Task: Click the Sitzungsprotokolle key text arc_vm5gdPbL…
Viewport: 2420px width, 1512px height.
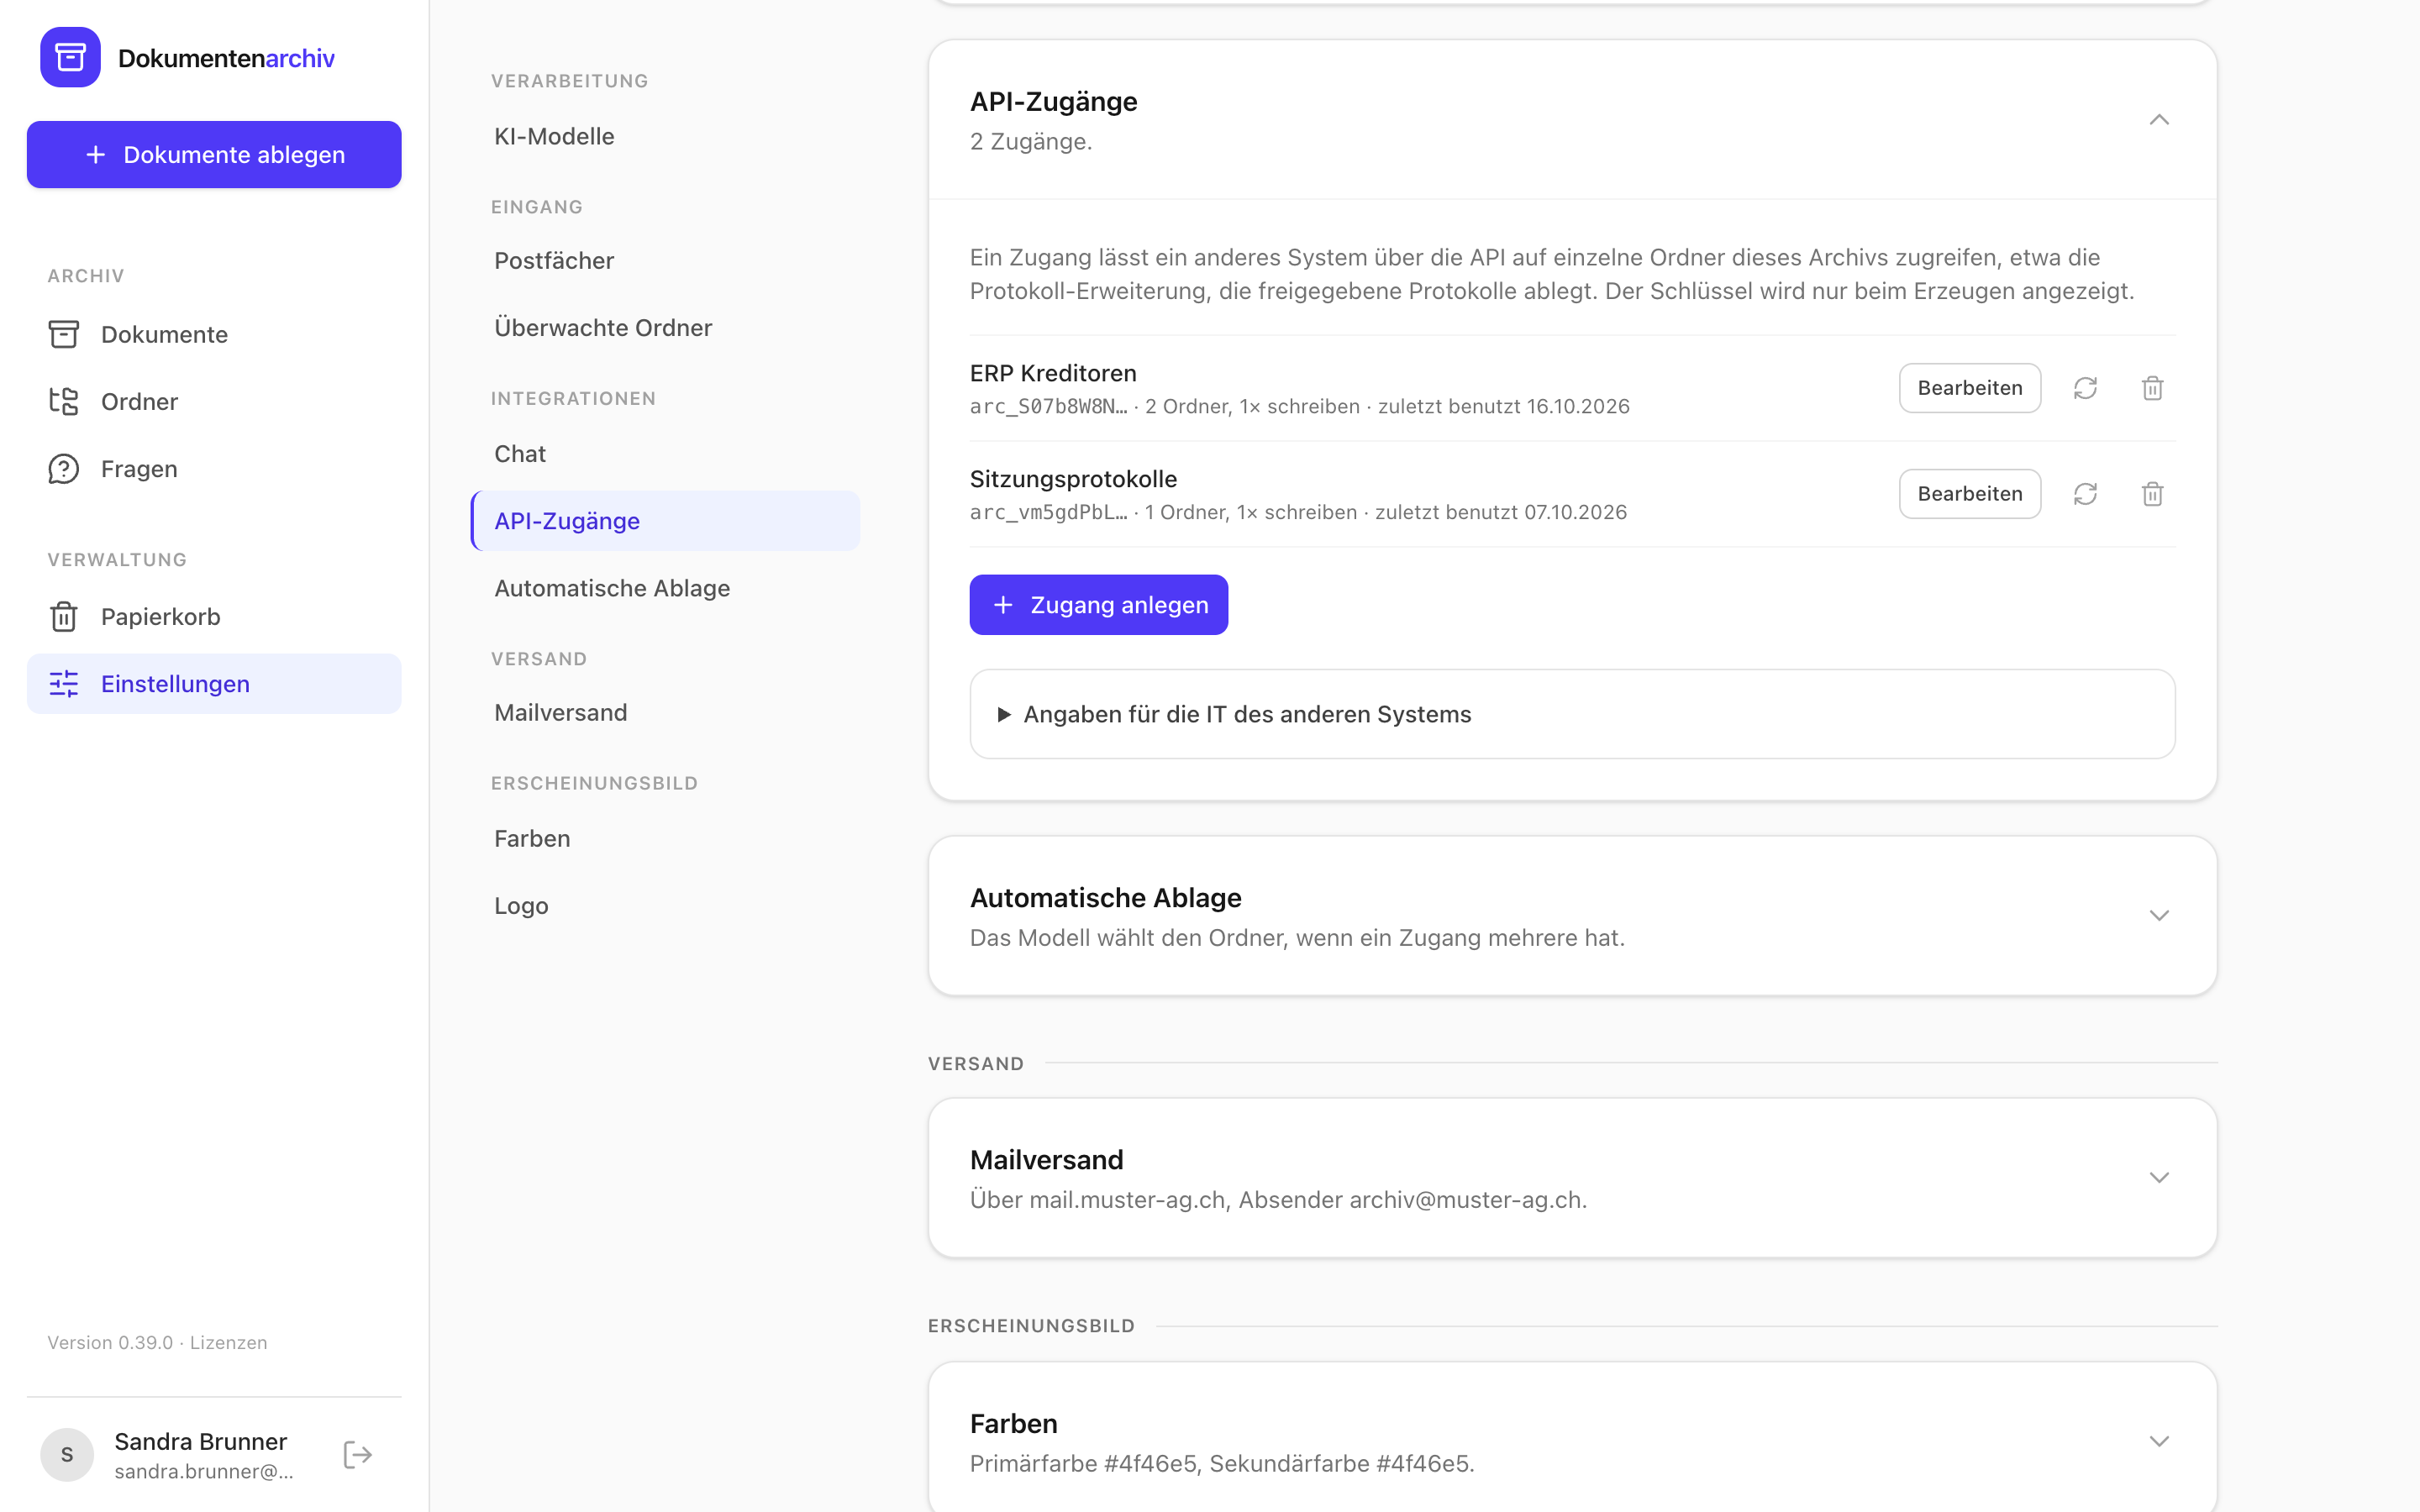Action: click(x=1048, y=512)
